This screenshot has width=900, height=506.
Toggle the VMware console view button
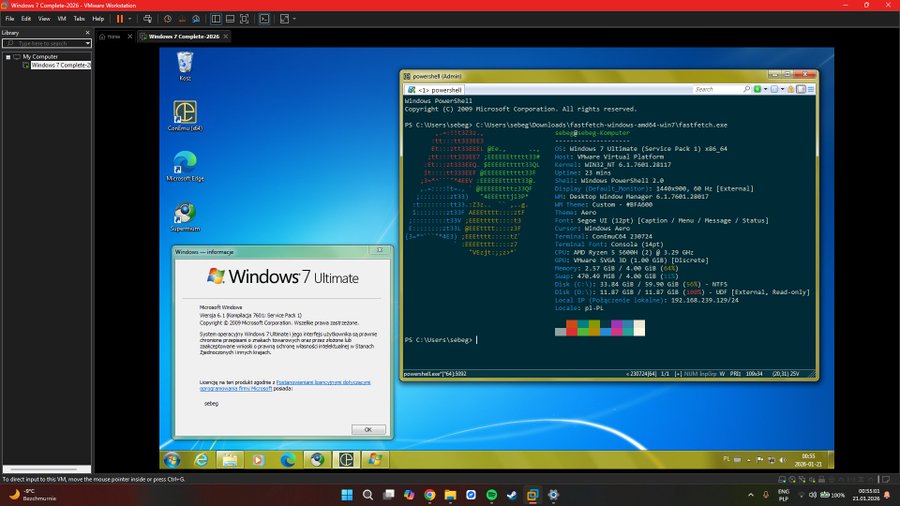point(264,18)
